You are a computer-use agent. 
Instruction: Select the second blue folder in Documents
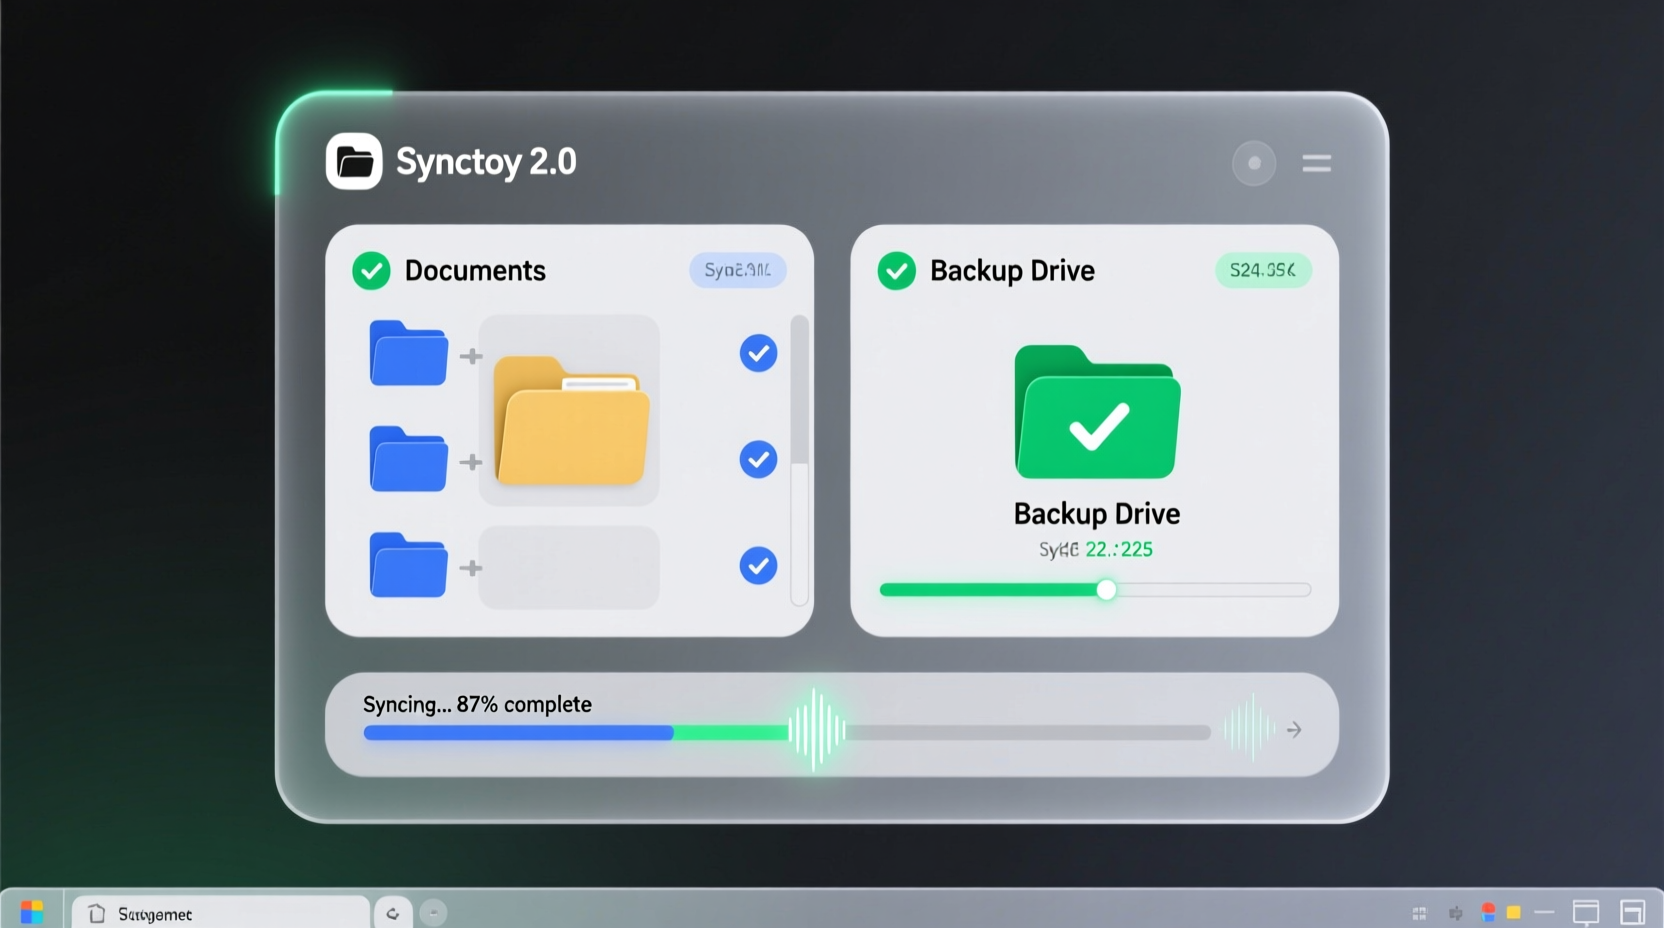click(408, 459)
